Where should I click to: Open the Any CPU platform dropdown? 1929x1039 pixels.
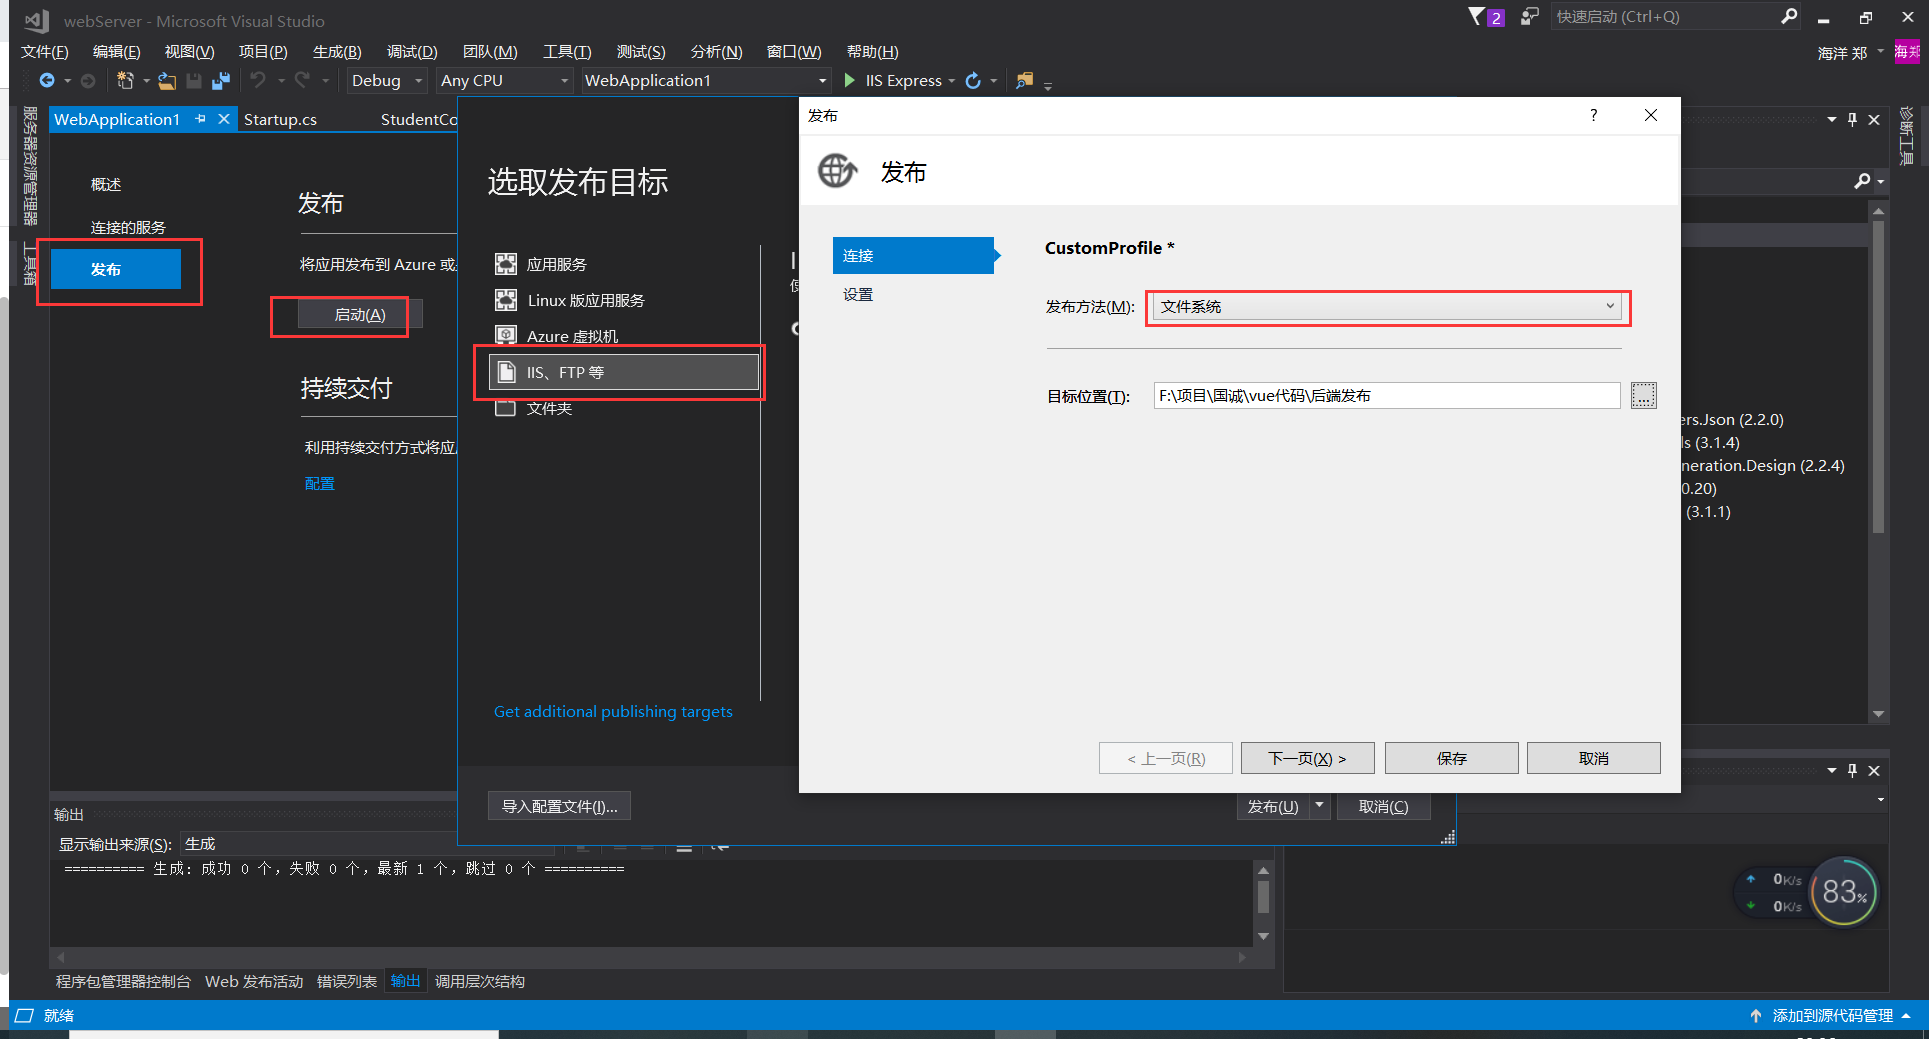[x=505, y=81]
